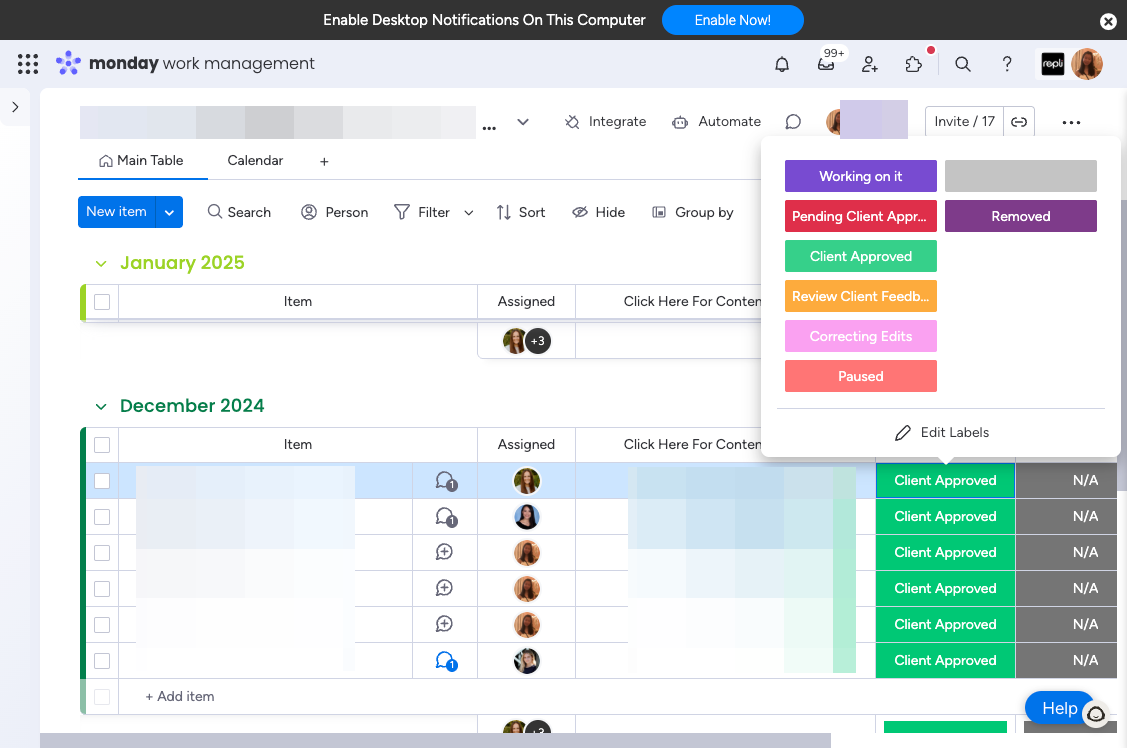Viewport: 1127px width, 748px height.
Task: Collapse the January 2025 group
Action: point(101,264)
